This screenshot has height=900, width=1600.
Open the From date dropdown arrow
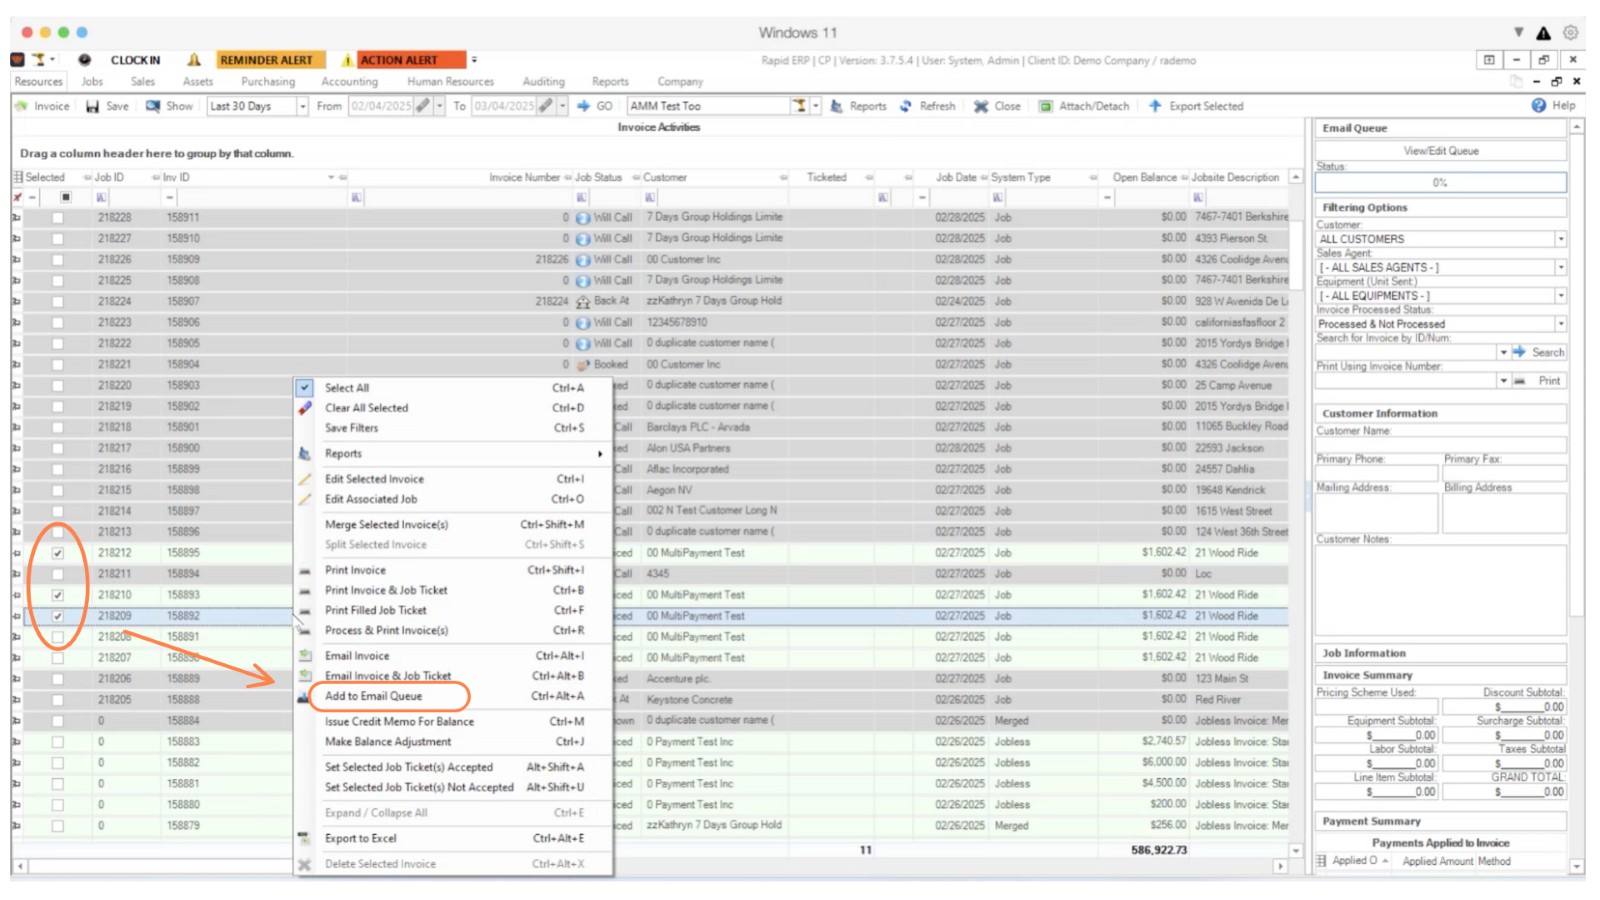[x=439, y=106]
